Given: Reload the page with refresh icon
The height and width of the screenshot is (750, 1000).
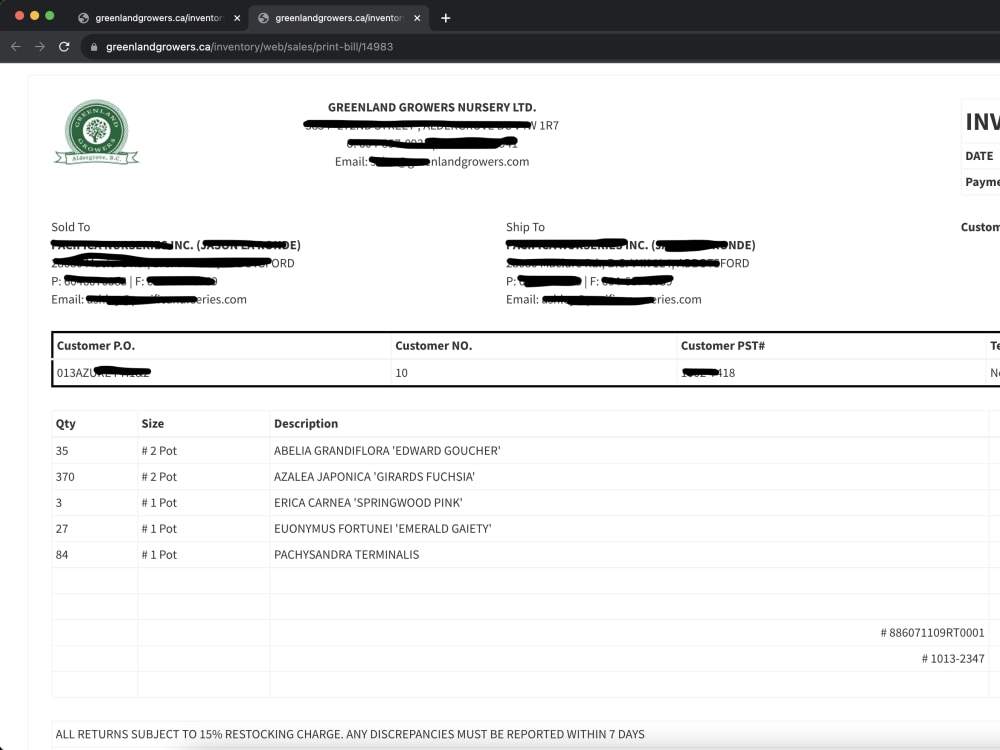Looking at the screenshot, I should point(64,47).
